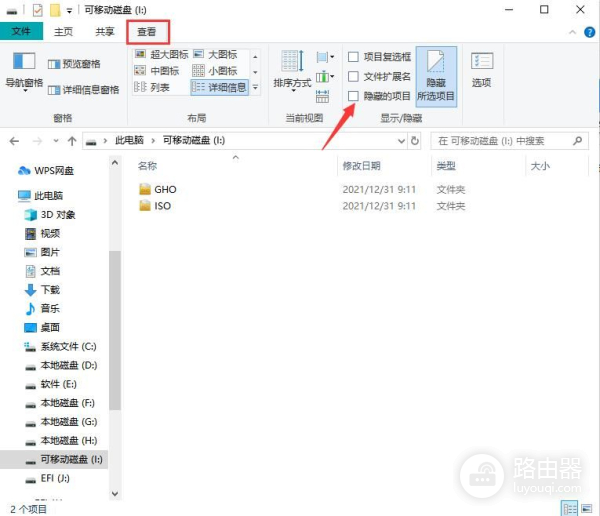Choose Large icons (大图标) layout
This screenshot has height=516, width=600.
(x=215, y=54)
